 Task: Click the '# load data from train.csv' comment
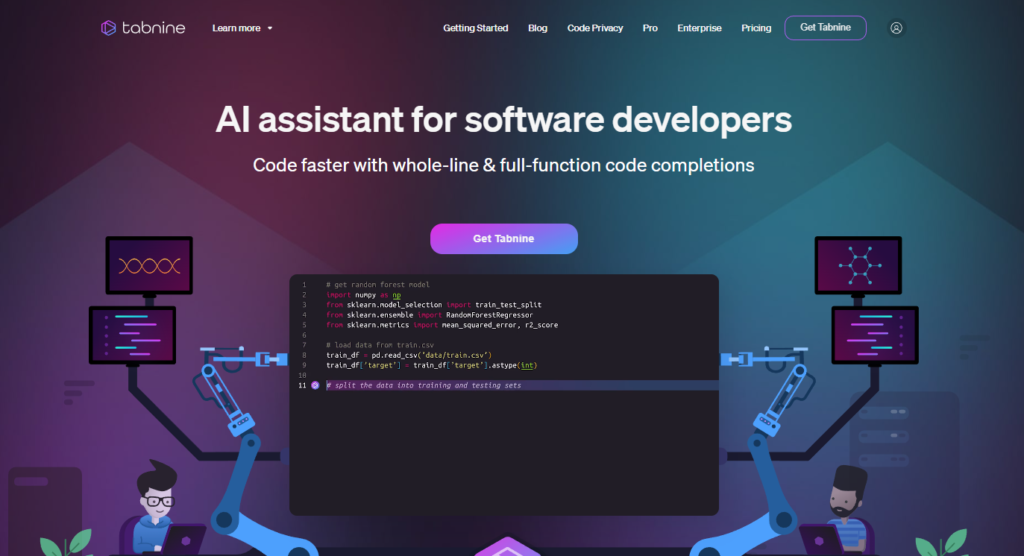[x=380, y=345]
